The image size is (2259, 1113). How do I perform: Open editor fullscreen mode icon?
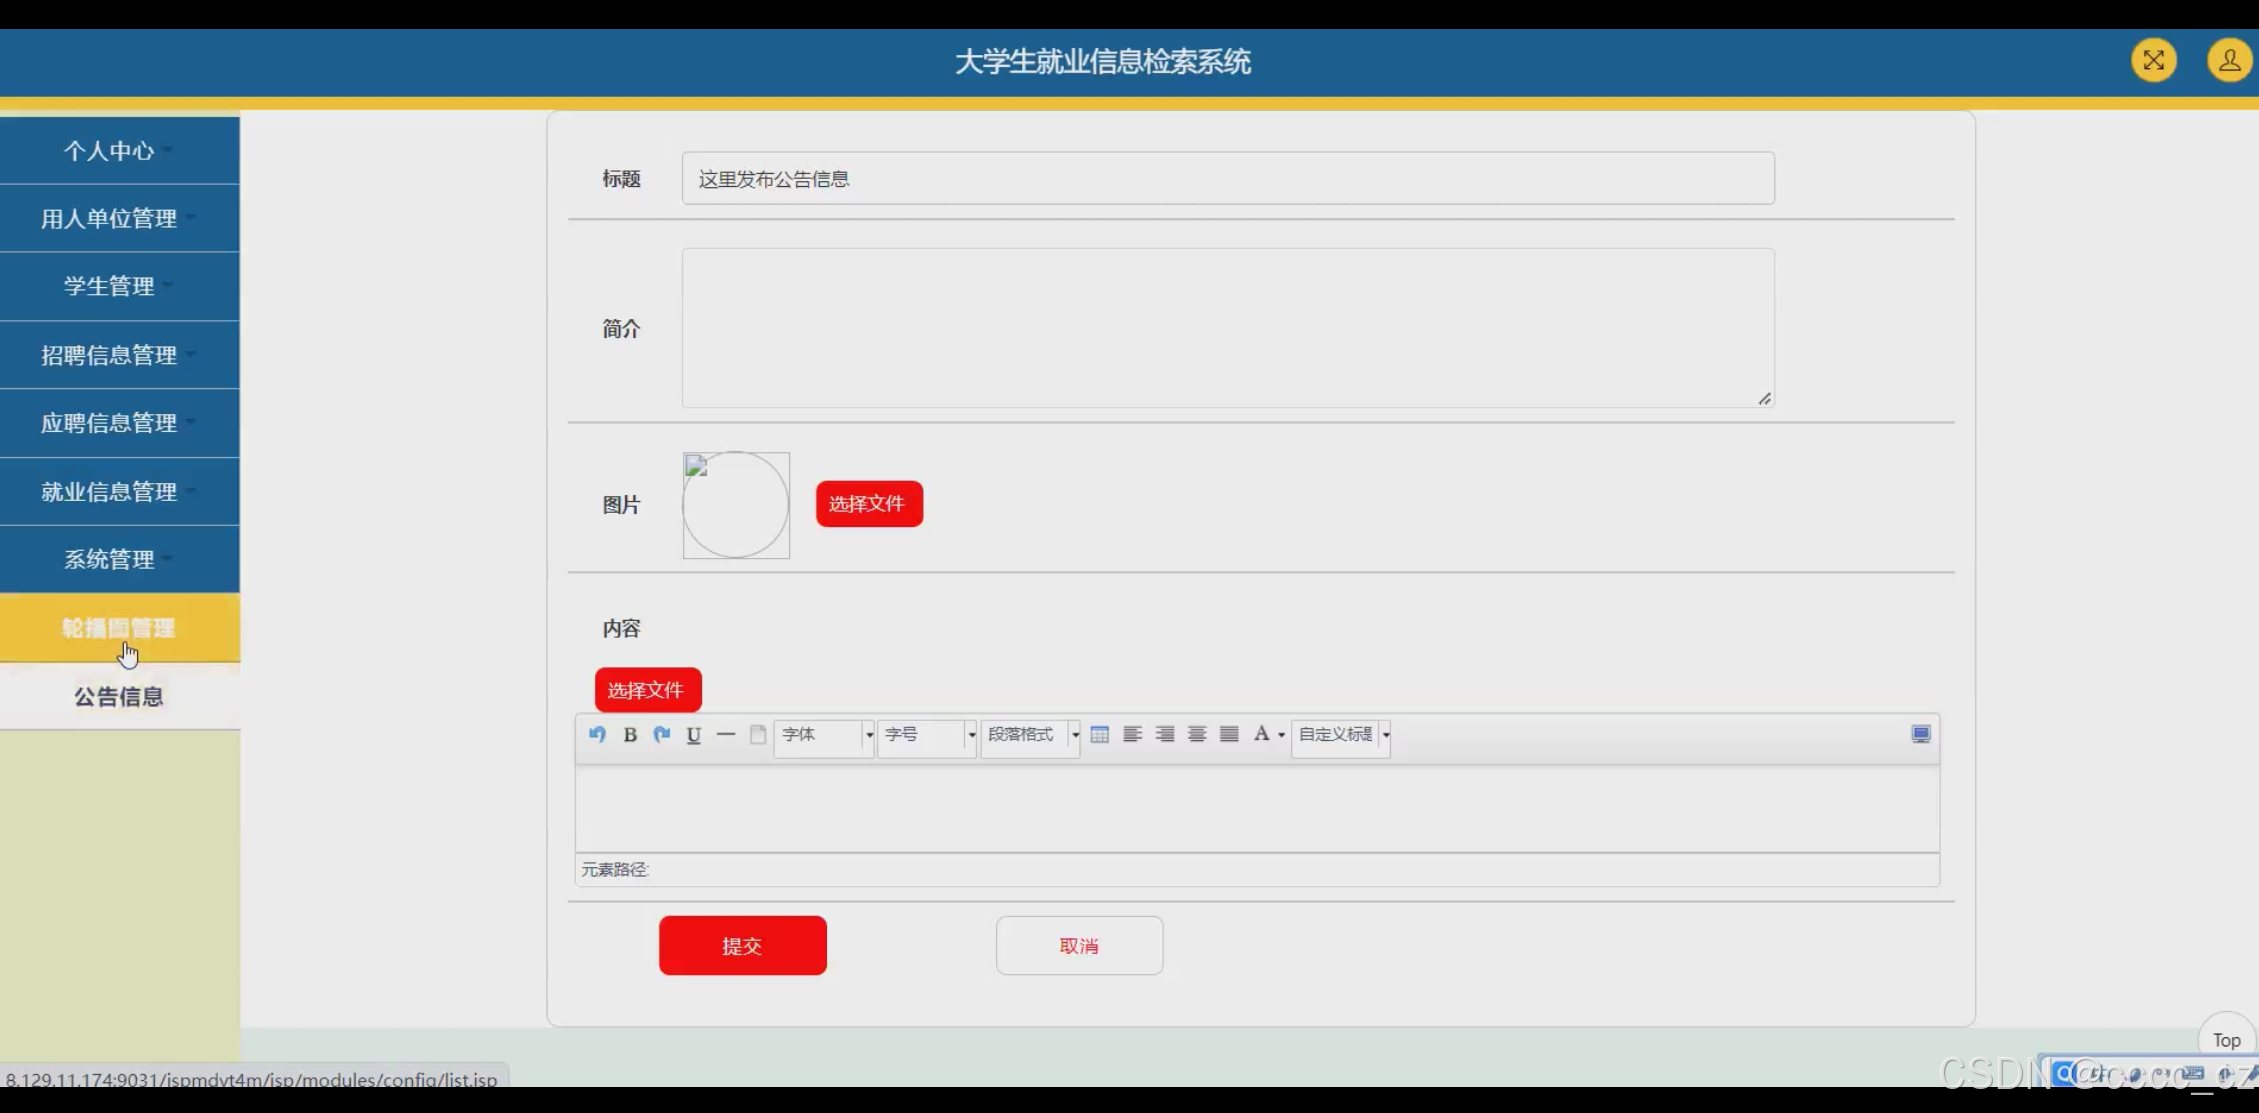point(1921,734)
